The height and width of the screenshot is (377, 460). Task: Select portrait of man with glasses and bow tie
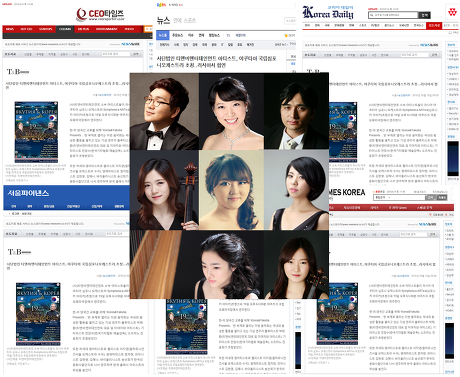(x=164, y=111)
